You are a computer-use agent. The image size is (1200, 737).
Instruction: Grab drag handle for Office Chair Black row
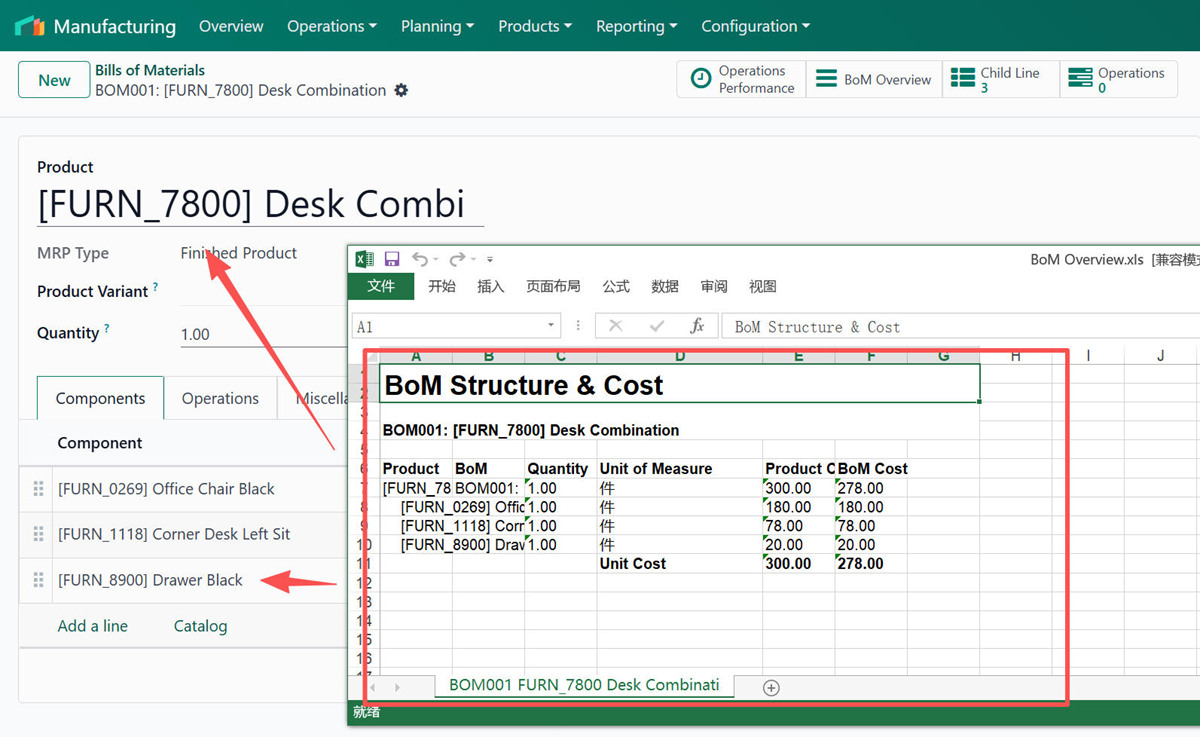[38, 489]
